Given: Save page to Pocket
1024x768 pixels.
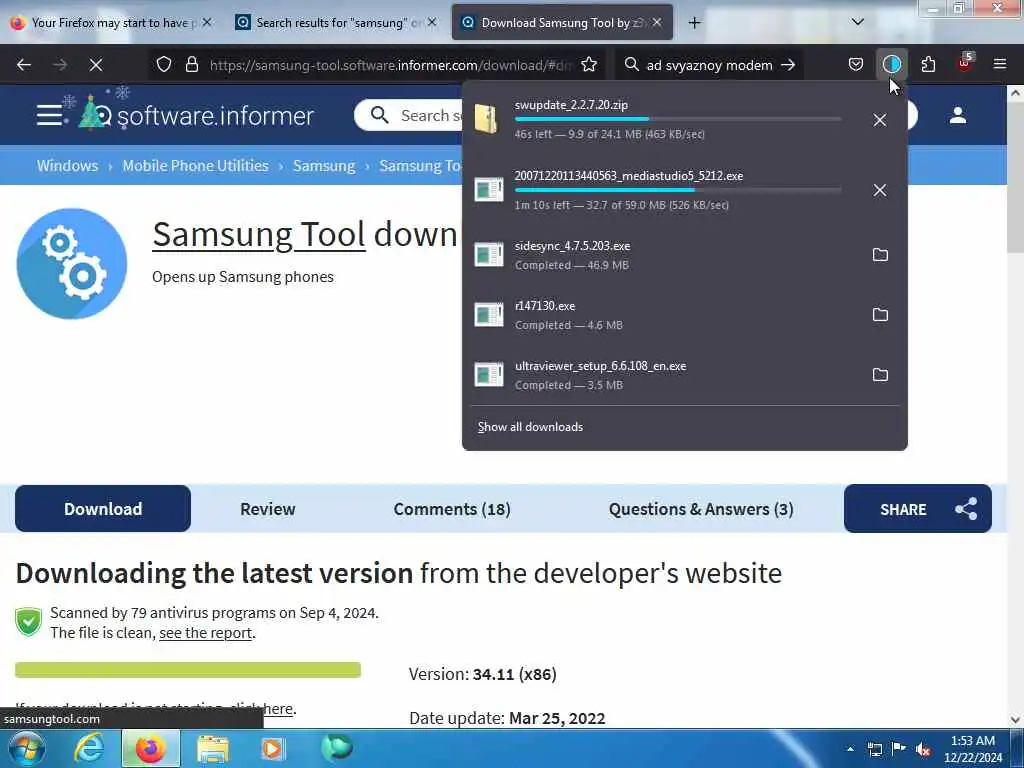Looking at the screenshot, I should tap(856, 65).
